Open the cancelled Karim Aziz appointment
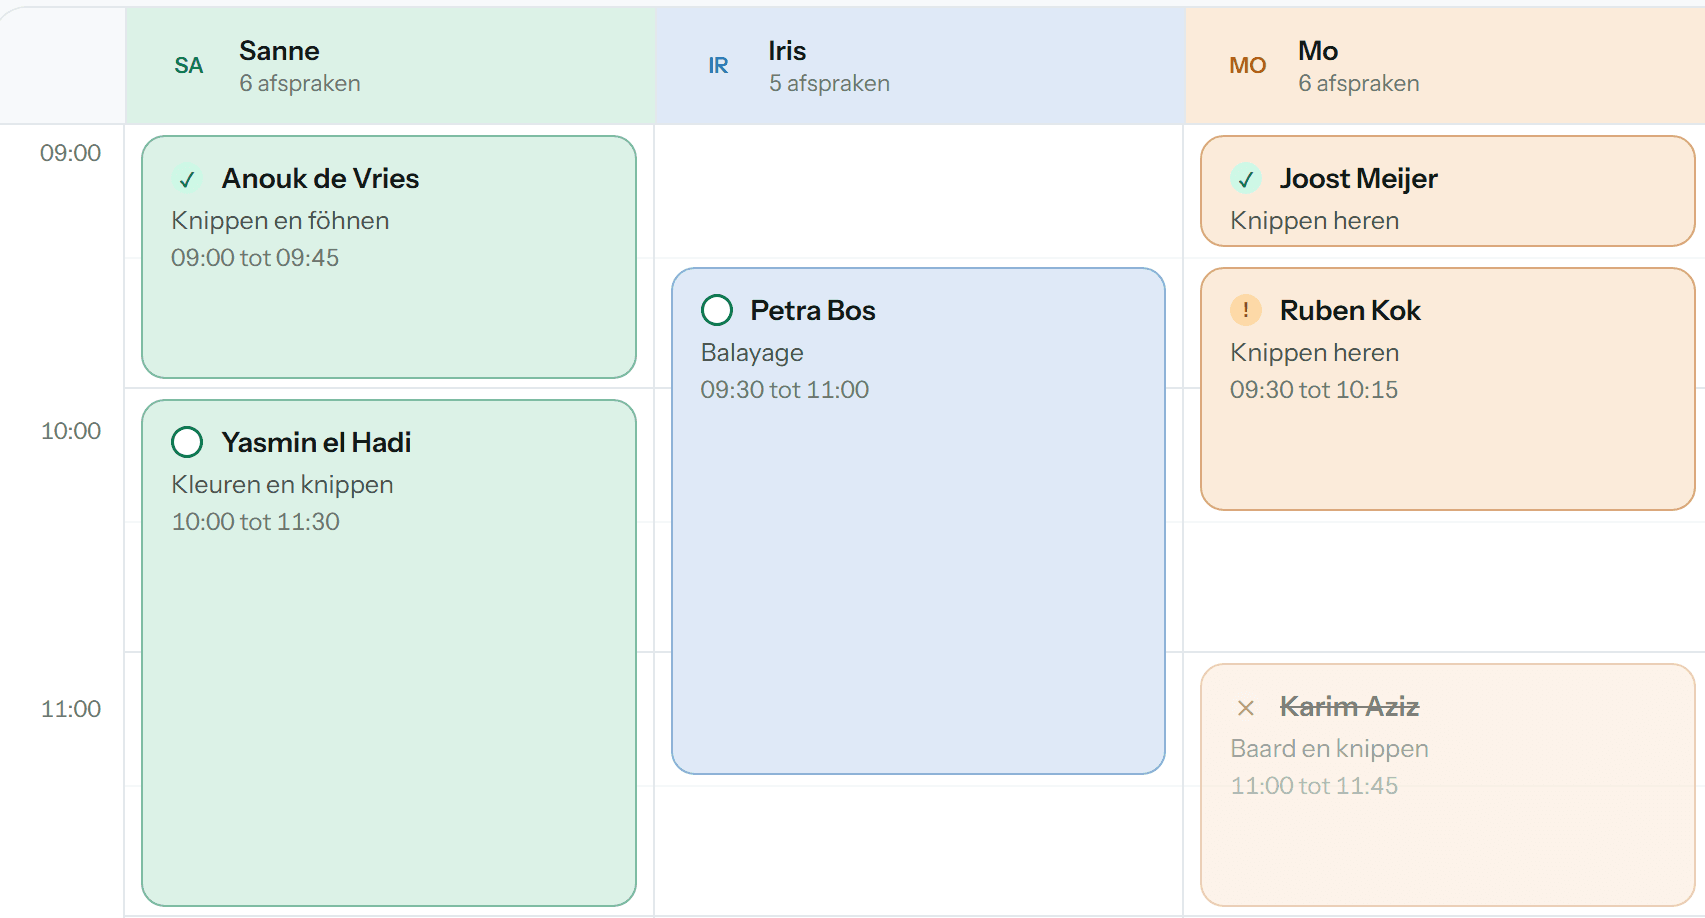This screenshot has height=918, width=1705. pos(1448,785)
